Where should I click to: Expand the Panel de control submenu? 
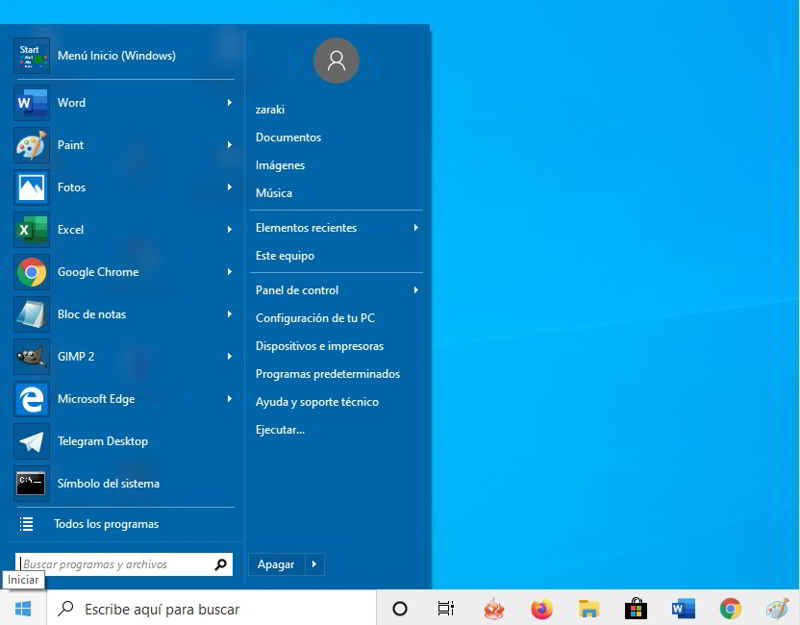coord(415,291)
